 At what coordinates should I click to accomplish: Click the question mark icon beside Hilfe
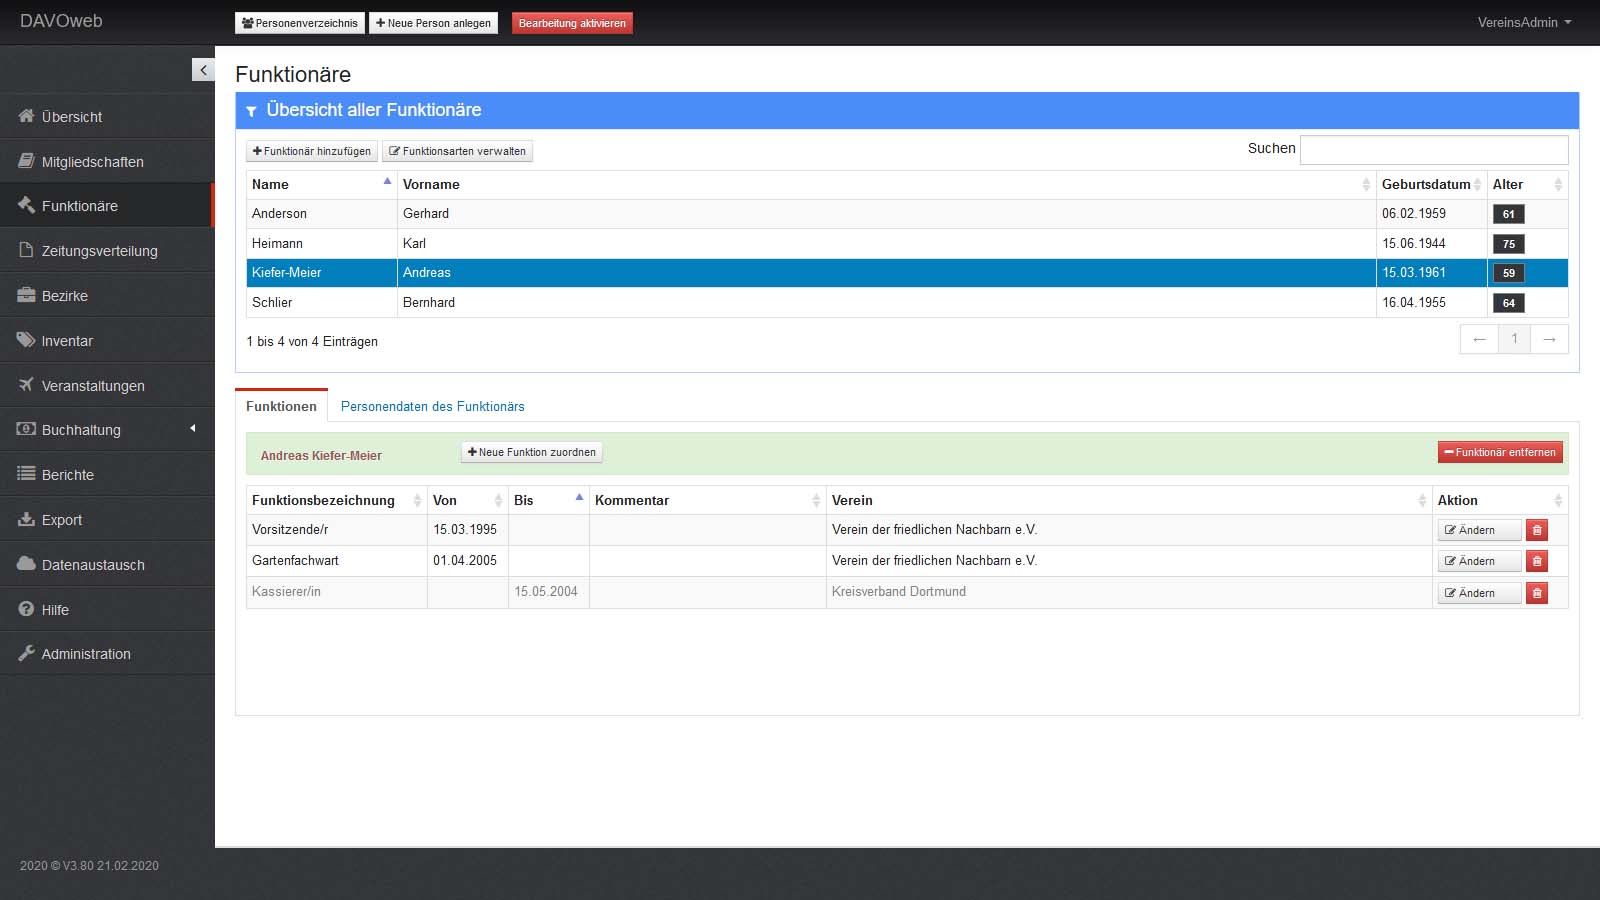pos(27,609)
